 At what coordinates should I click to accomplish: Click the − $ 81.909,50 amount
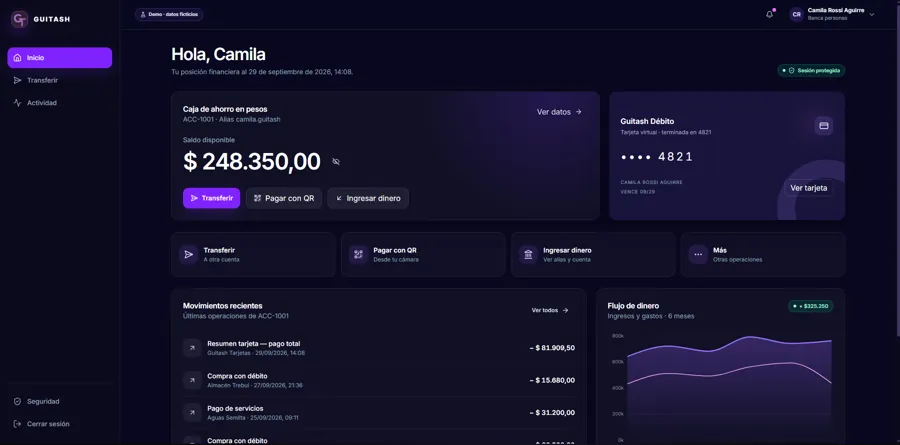(x=552, y=348)
